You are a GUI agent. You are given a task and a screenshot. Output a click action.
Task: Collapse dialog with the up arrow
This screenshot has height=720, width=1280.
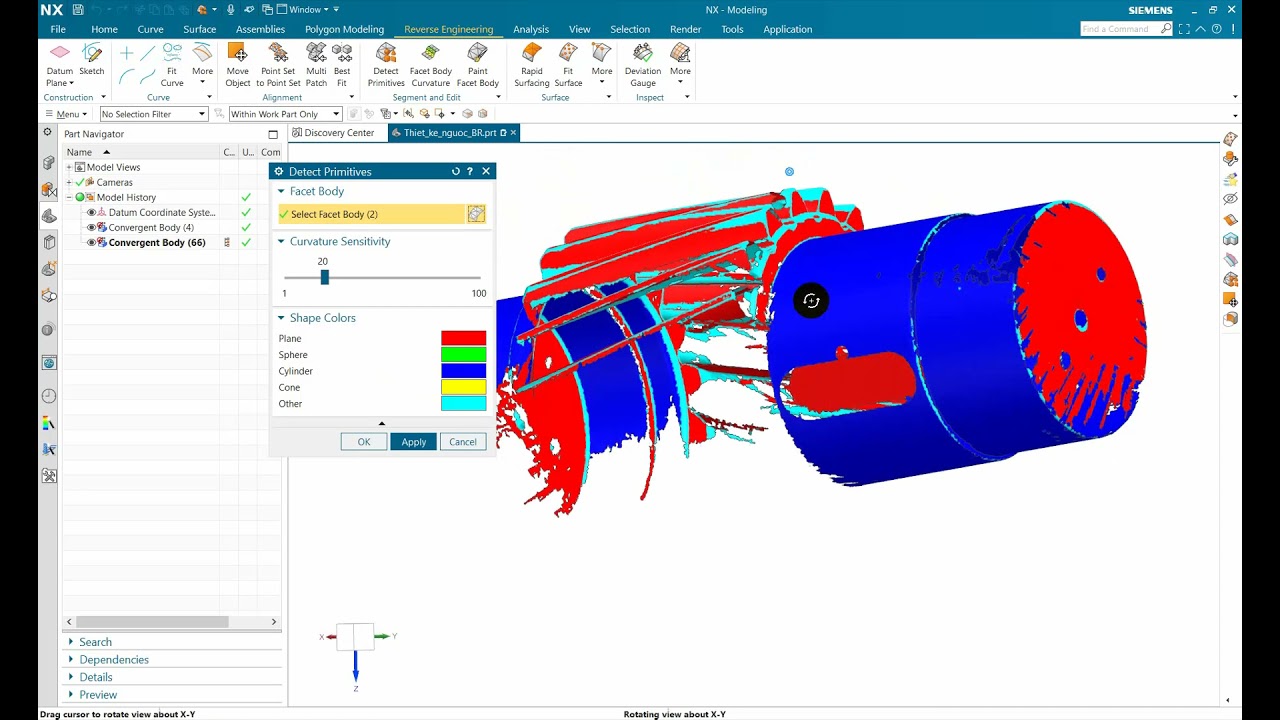point(381,424)
